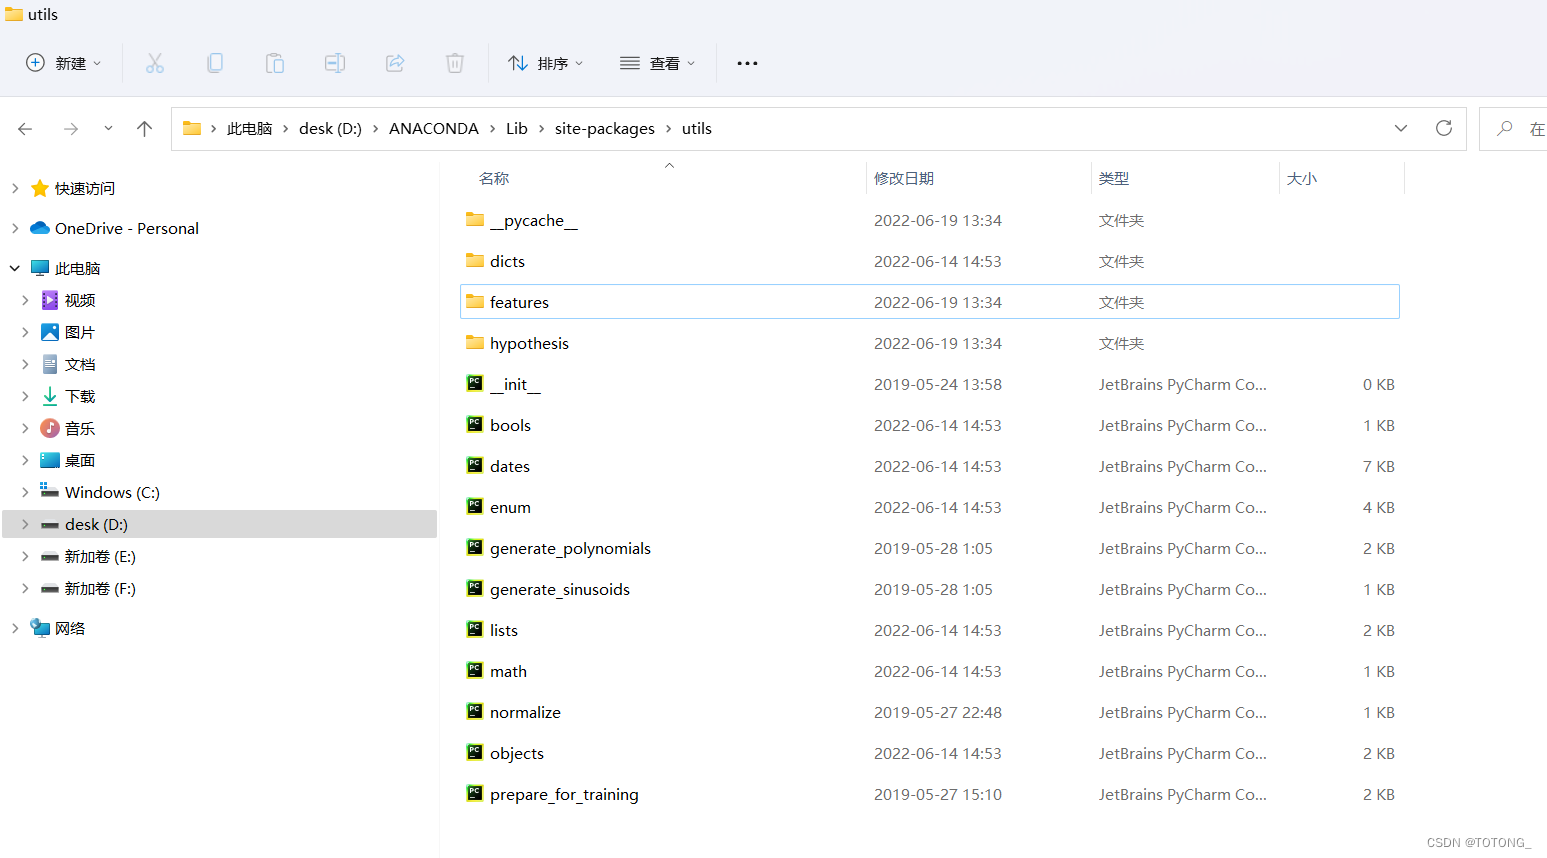The width and height of the screenshot is (1547, 858).
Task: Click the forward navigation arrow
Action: 70,128
